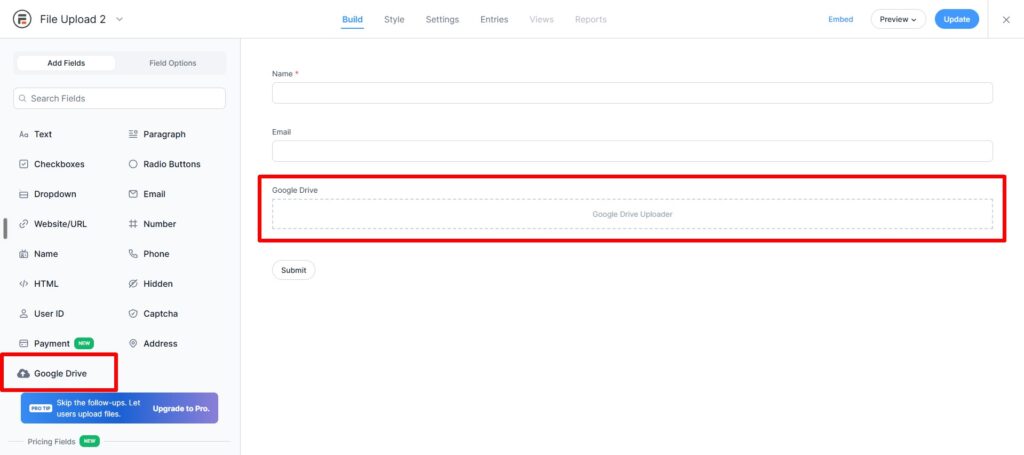
Task: Add a Text field icon
Action: click(x=24, y=134)
